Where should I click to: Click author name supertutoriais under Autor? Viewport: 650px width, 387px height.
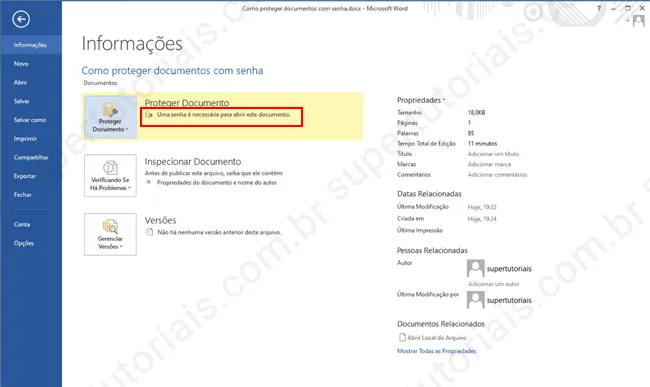pyautogui.click(x=509, y=269)
